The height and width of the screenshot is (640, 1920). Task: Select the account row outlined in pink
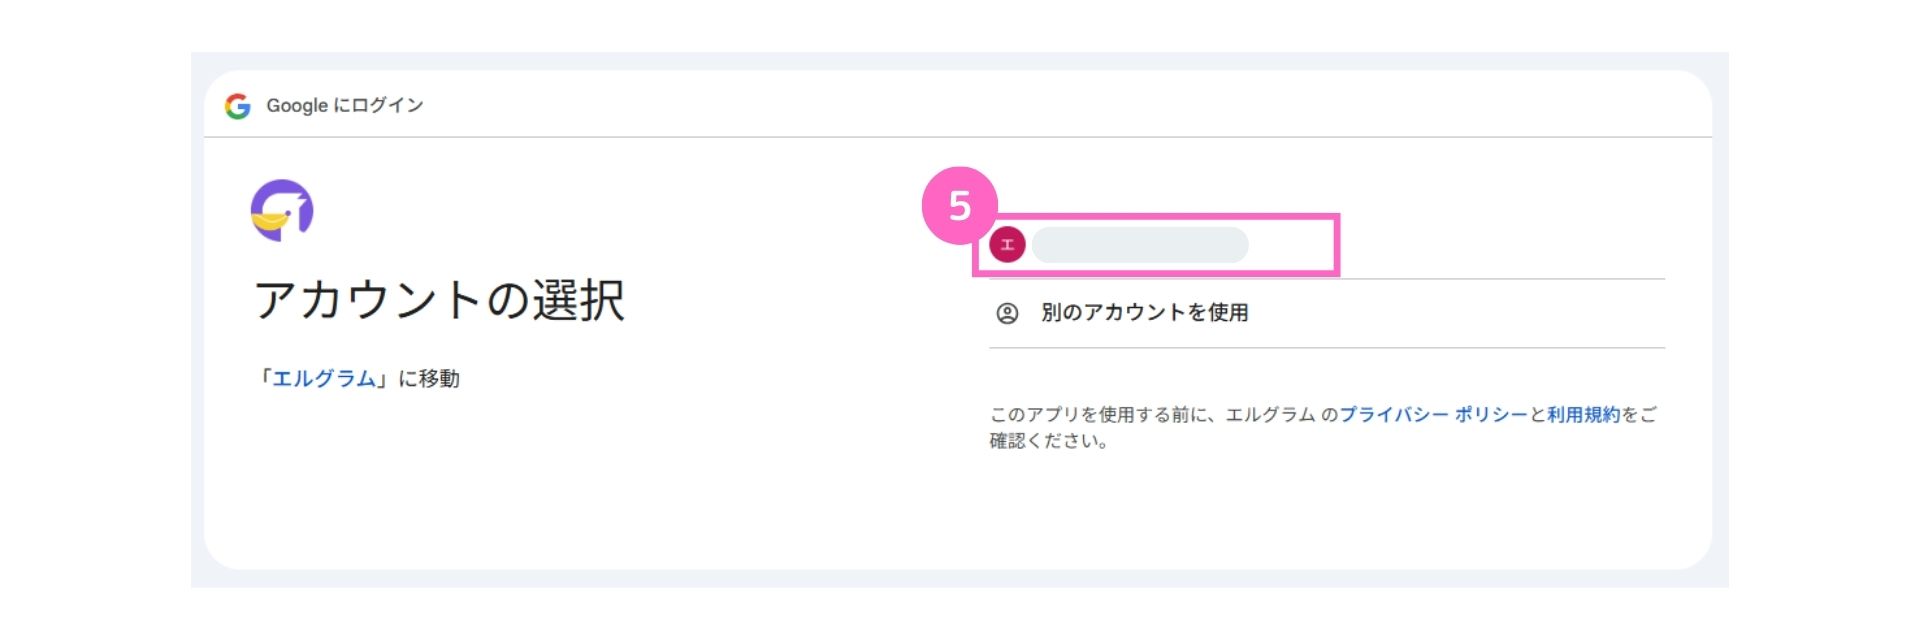(x=1156, y=245)
